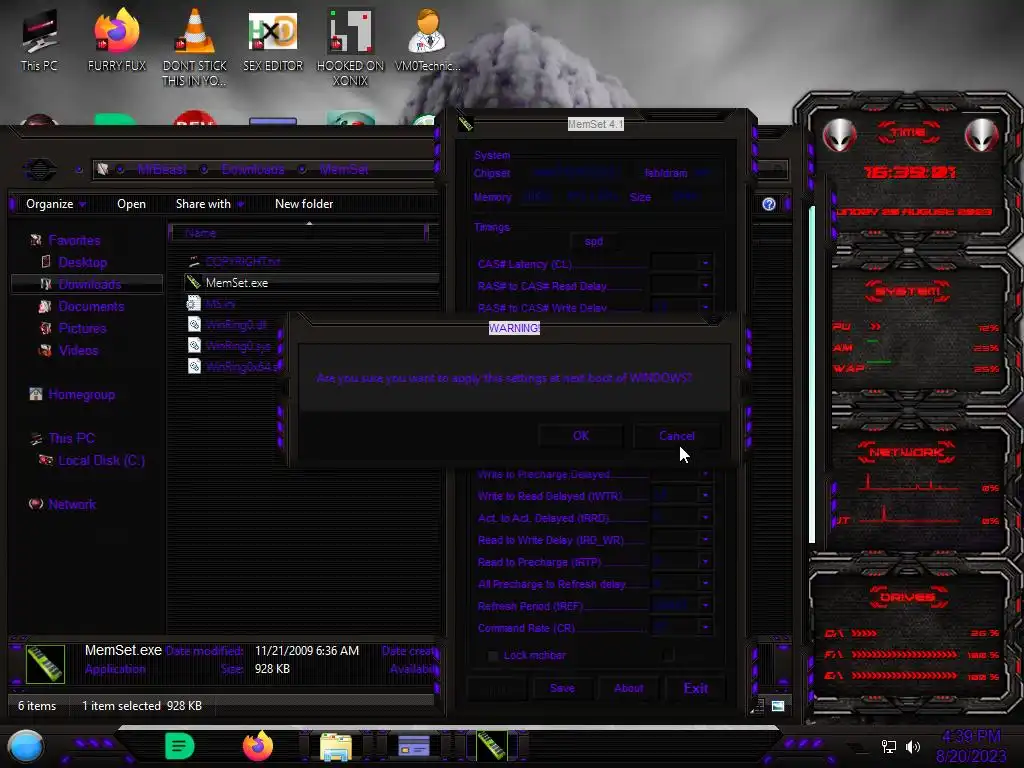This screenshot has width=1024, height=768.
Task: Select MrBeast breadcrumb in address bar
Action: click(162, 170)
